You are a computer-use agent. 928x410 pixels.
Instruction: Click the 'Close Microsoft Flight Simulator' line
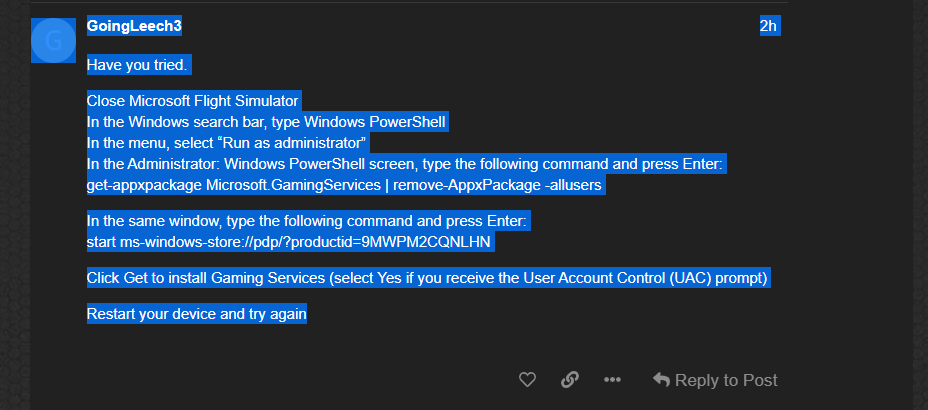click(x=192, y=101)
